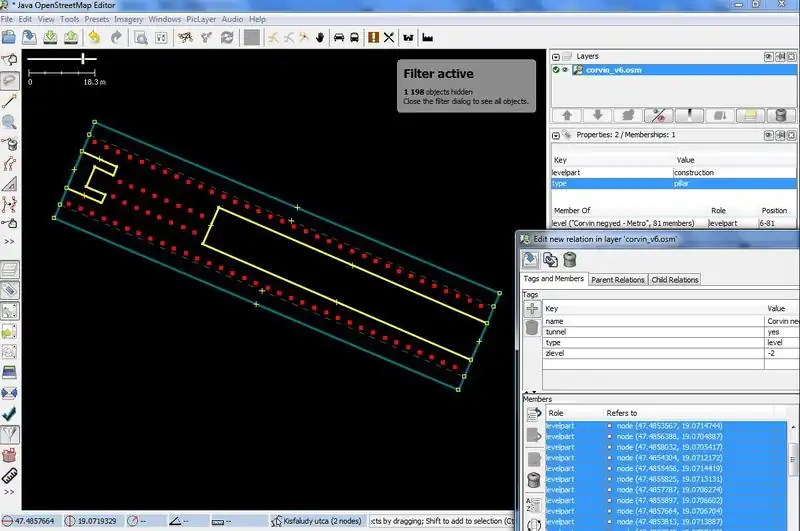Expand the left toolbar's double-chevron overflow
The image size is (800, 531).
pos(9,241)
